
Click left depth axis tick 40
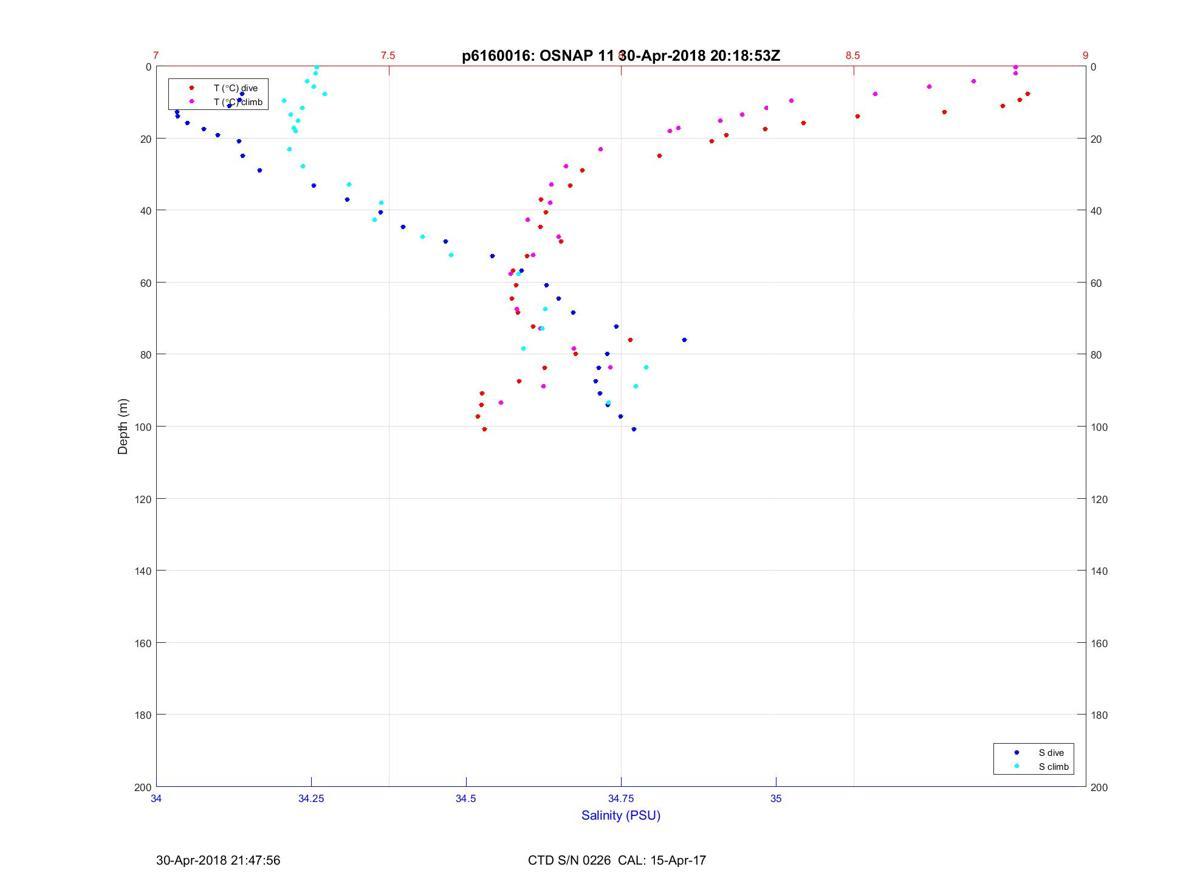click(x=145, y=211)
